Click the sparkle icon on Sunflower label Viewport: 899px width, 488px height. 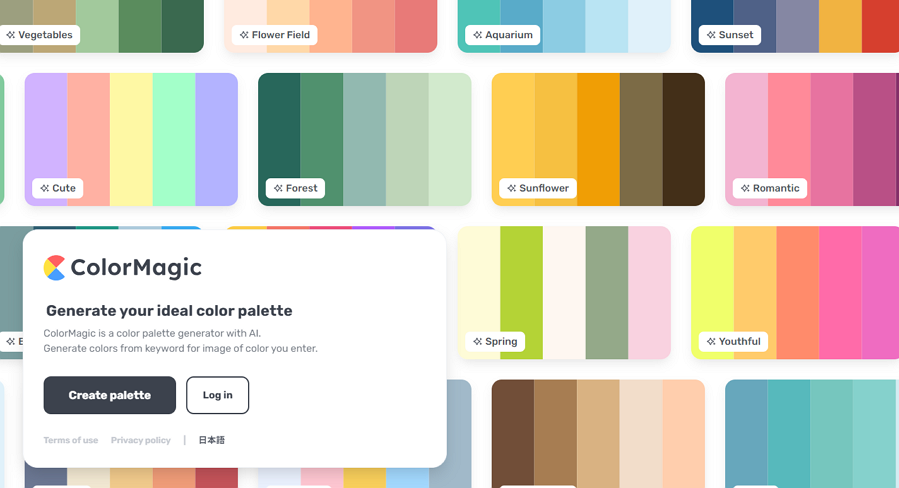pyautogui.click(x=511, y=188)
